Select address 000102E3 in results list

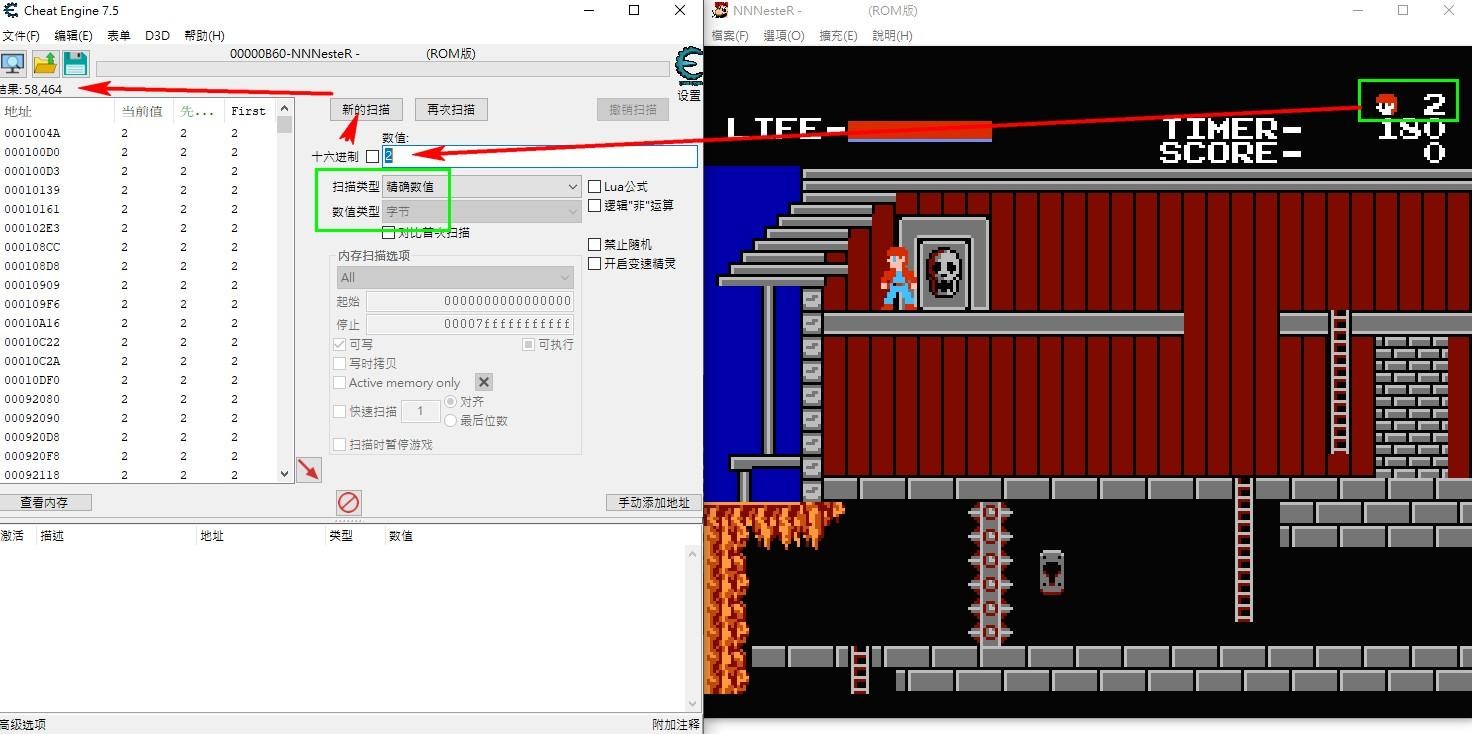pyautogui.click(x=138, y=228)
